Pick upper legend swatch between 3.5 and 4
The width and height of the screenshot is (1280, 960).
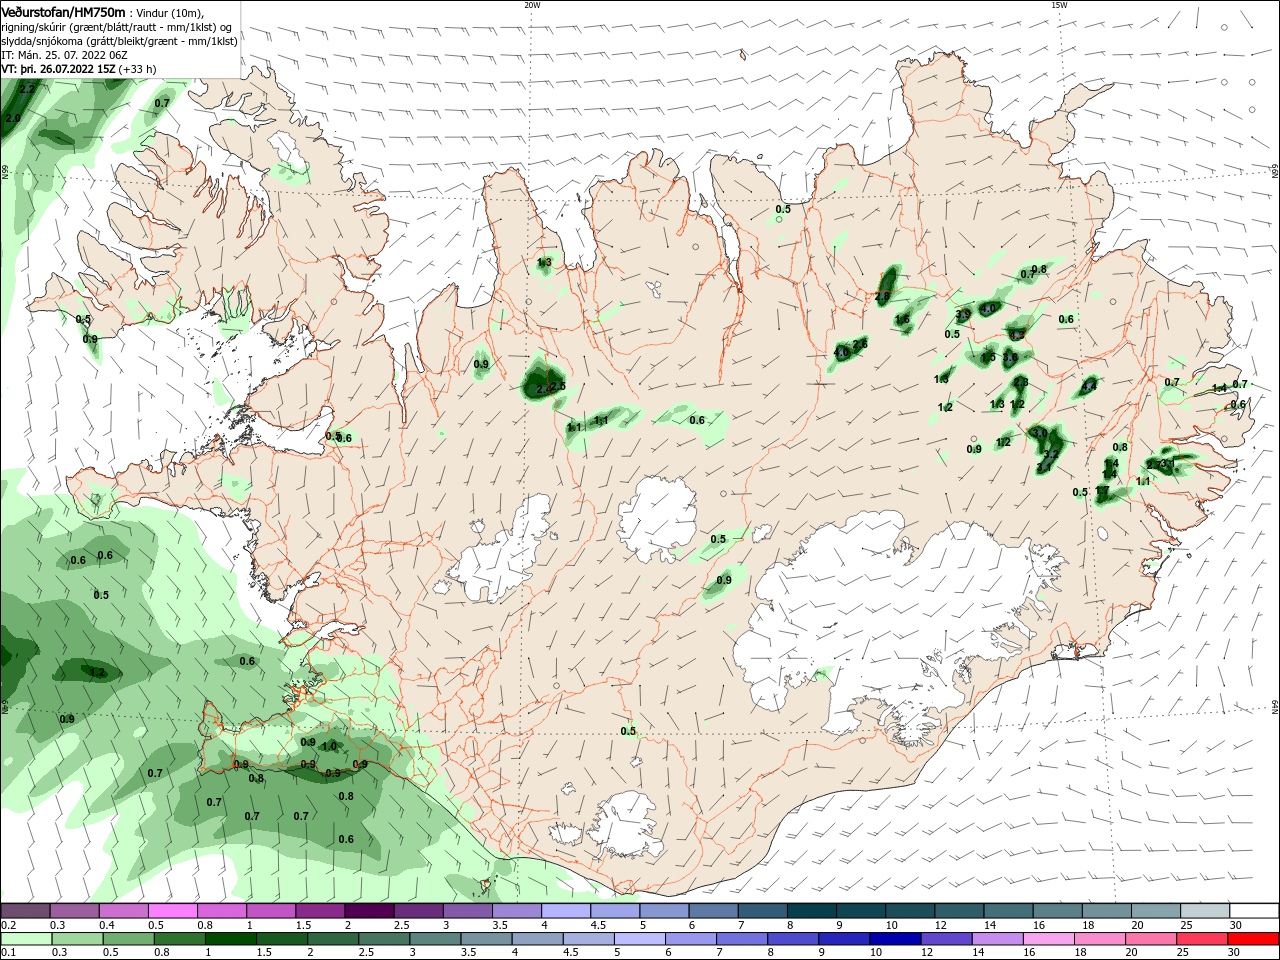(515, 911)
